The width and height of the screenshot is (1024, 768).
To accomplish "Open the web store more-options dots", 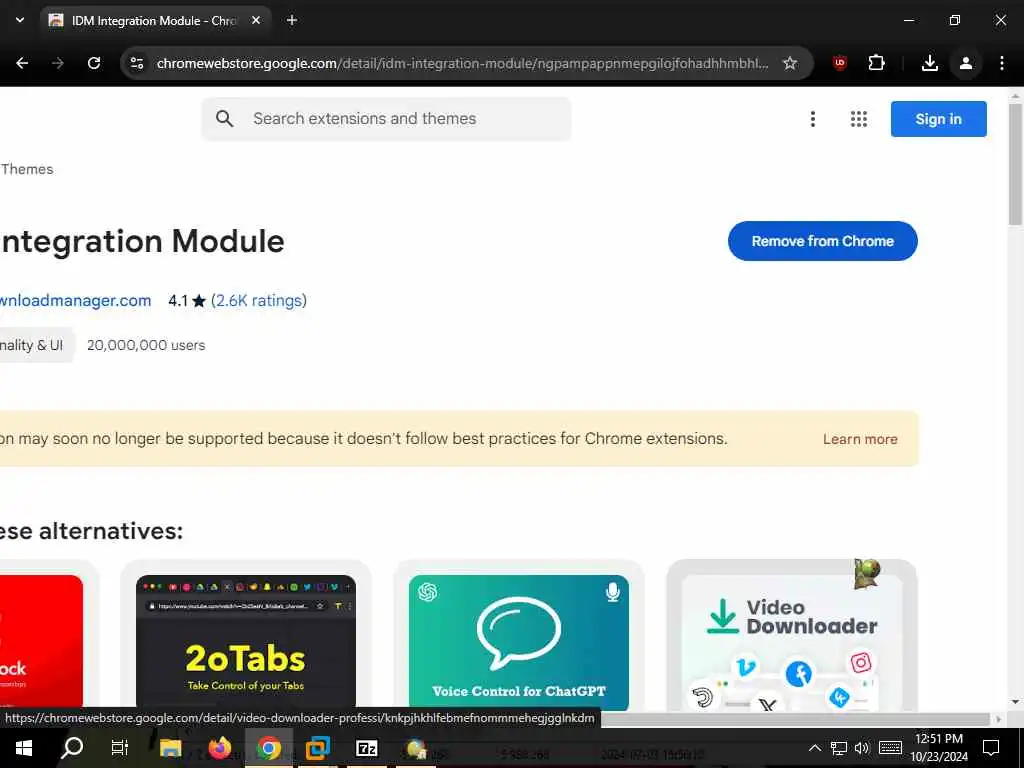I will 812,119.
